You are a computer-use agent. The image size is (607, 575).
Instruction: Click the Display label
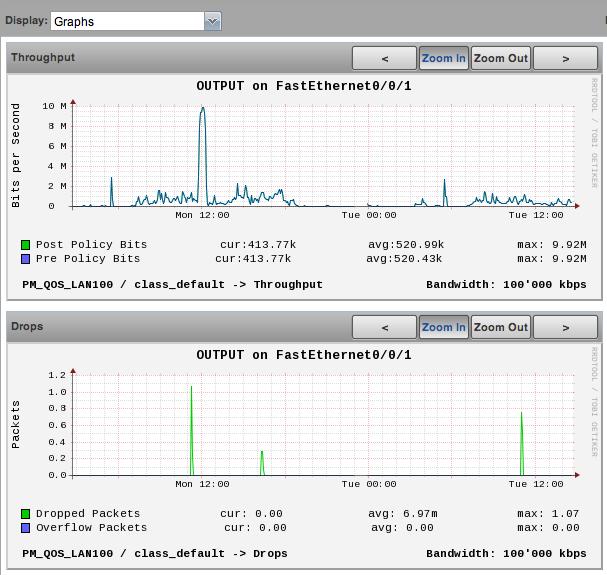(26, 21)
